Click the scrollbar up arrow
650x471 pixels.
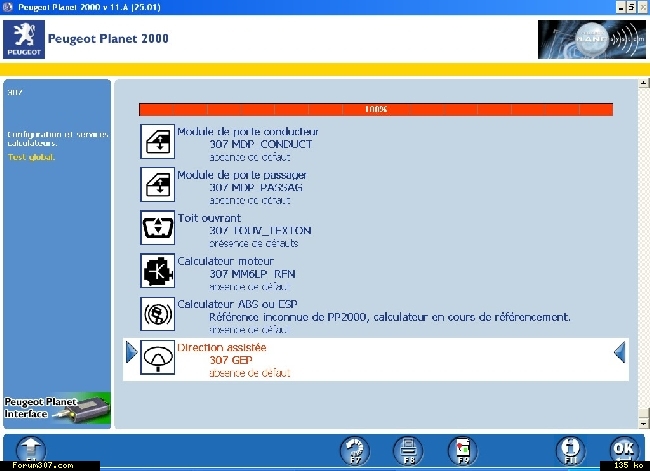pos(643,83)
